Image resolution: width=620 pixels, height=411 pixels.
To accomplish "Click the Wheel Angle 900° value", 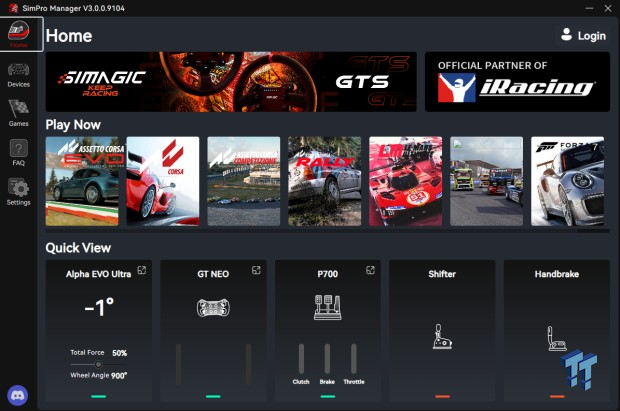I will pyautogui.click(x=119, y=375).
